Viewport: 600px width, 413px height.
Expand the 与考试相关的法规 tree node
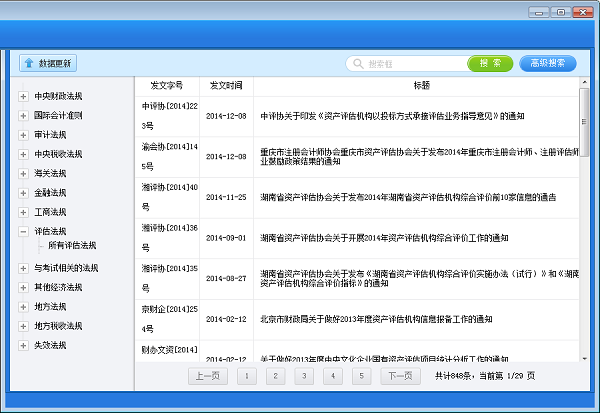[x=23, y=268]
